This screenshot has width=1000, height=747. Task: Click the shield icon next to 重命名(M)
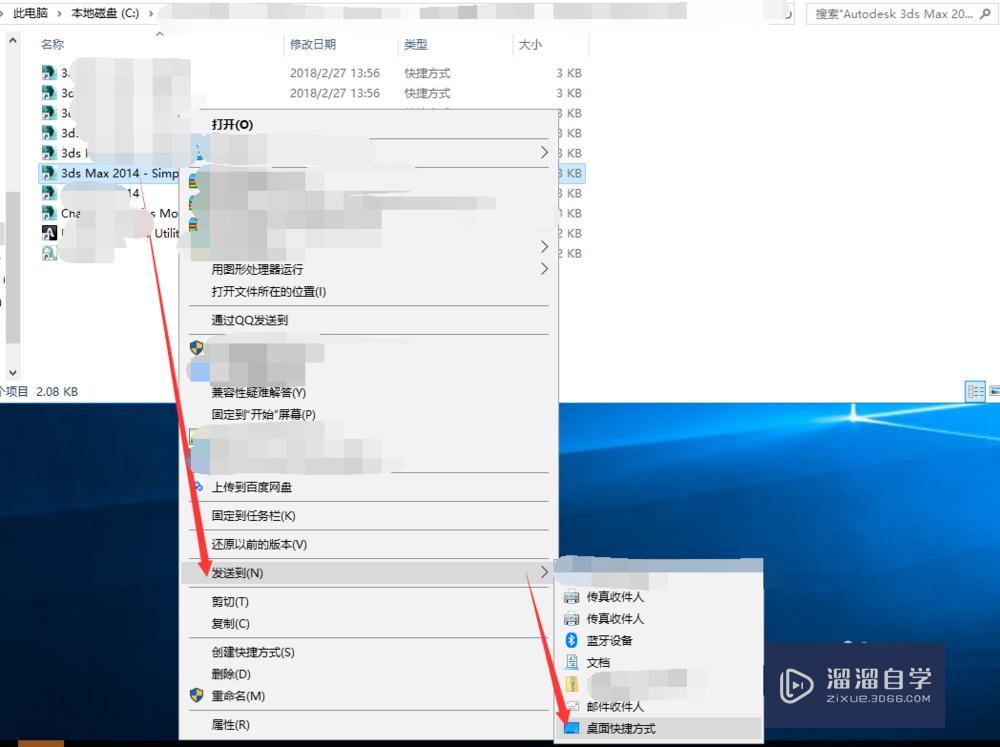coord(196,695)
